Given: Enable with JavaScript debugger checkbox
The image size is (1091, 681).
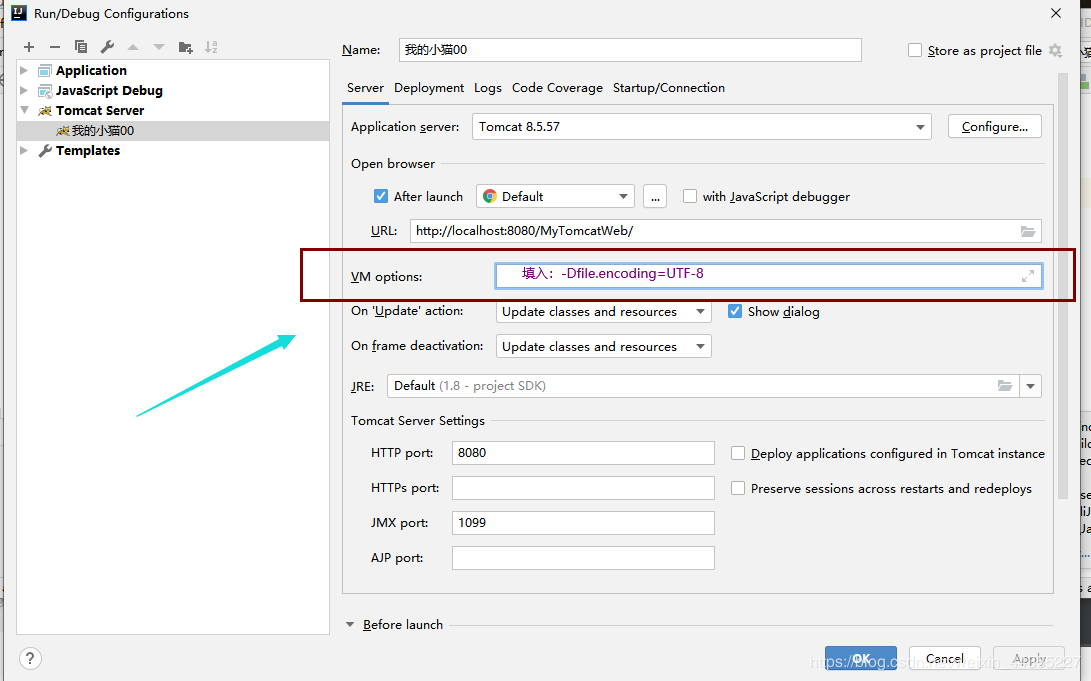Looking at the screenshot, I should tap(690, 197).
